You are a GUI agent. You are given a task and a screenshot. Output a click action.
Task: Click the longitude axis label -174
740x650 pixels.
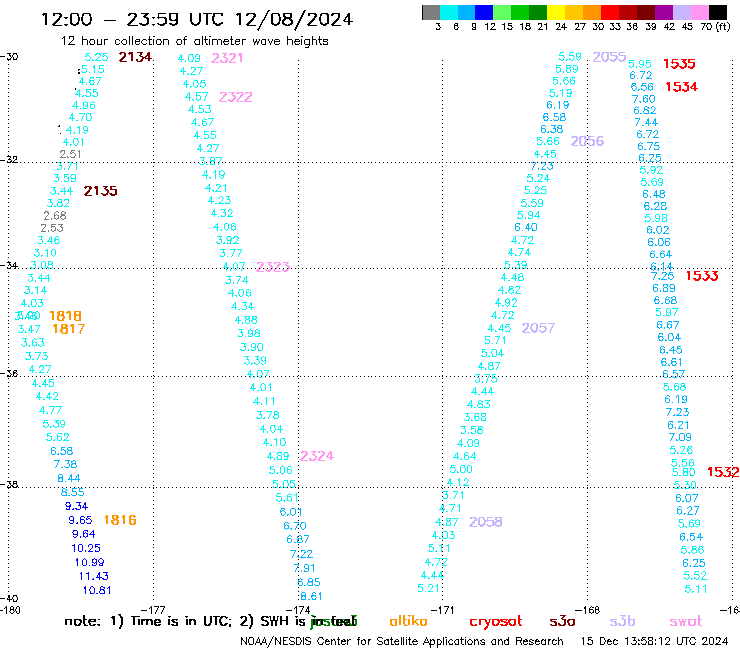click(298, 610)
